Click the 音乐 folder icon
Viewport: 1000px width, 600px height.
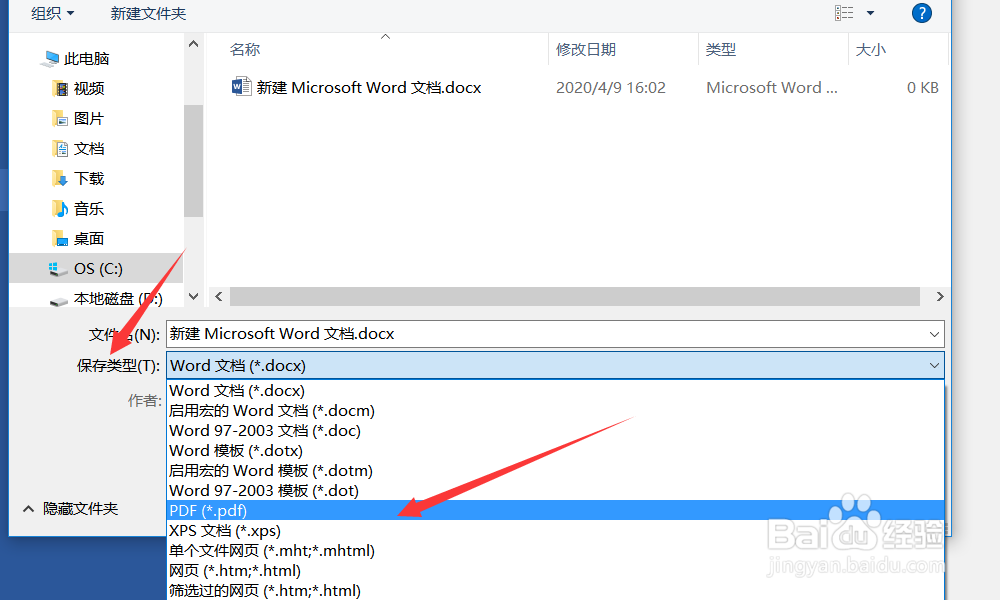(x=60, y=209)
